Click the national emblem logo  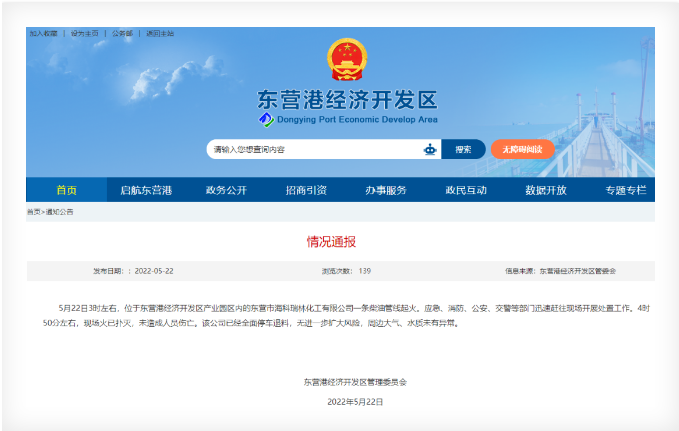coord(347,59)
